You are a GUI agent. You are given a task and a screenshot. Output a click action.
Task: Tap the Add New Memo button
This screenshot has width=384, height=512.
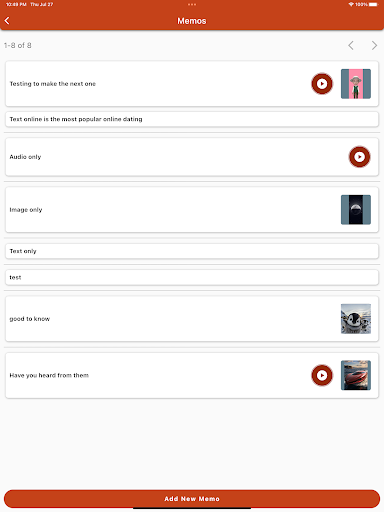[x=192, y=499]
